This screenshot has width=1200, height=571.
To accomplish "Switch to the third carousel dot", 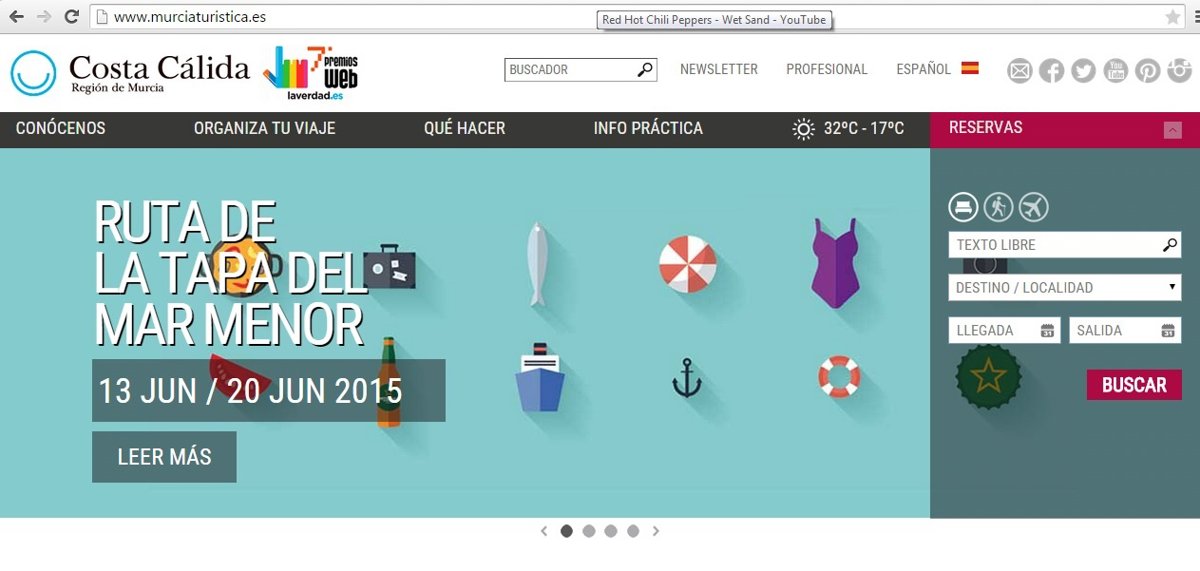I will click(611, 531).
